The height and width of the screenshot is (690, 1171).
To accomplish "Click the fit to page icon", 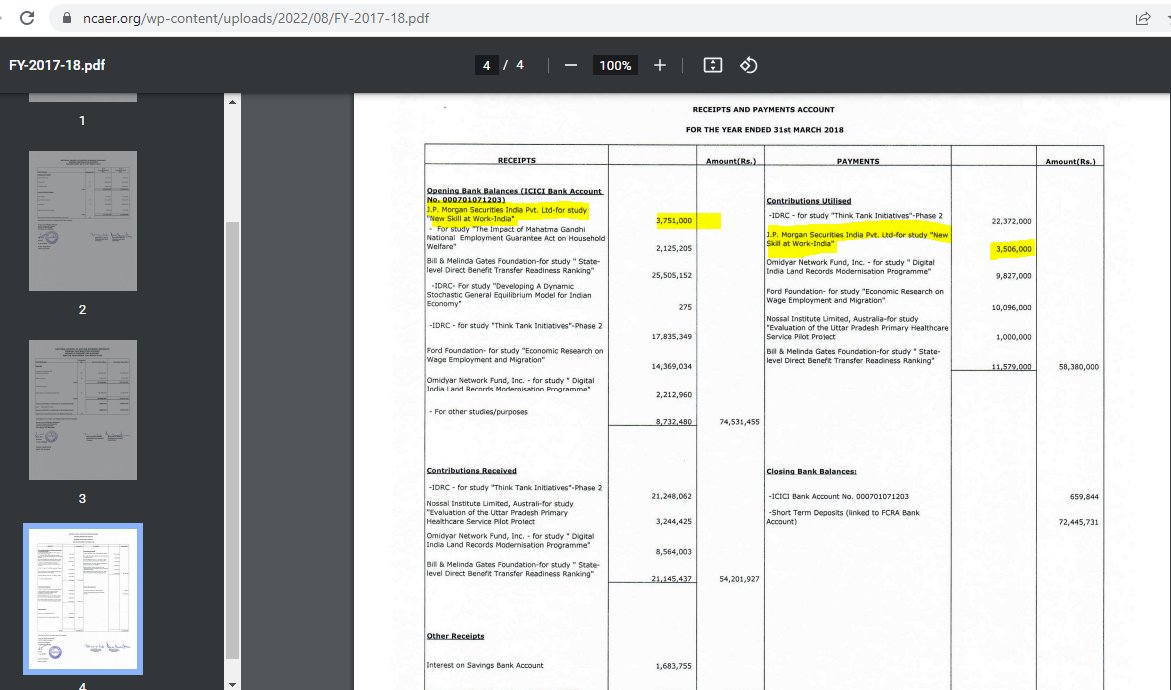I will [712, 65].
